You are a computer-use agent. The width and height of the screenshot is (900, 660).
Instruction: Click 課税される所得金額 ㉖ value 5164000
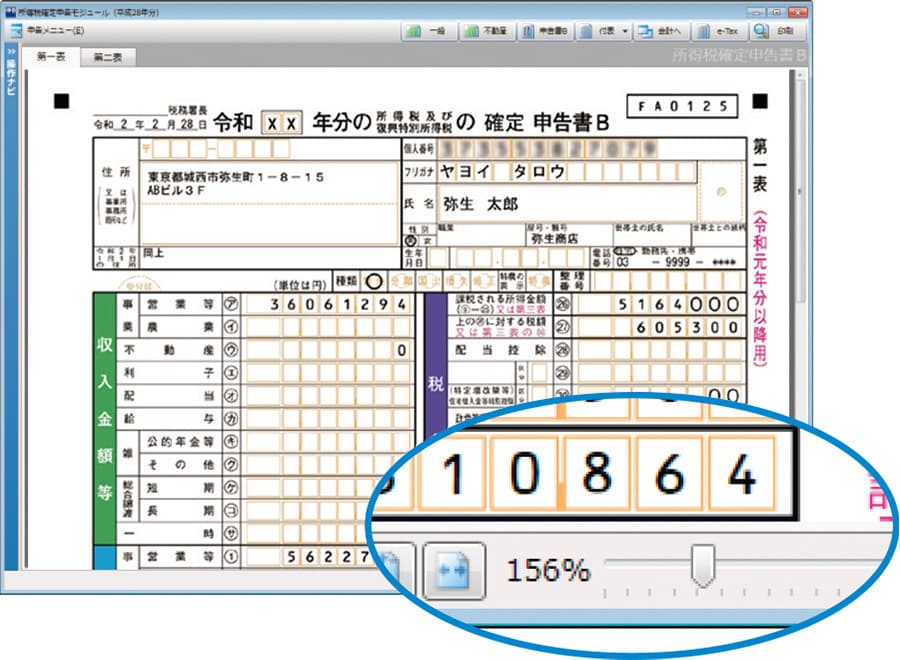tap(661, 304)
